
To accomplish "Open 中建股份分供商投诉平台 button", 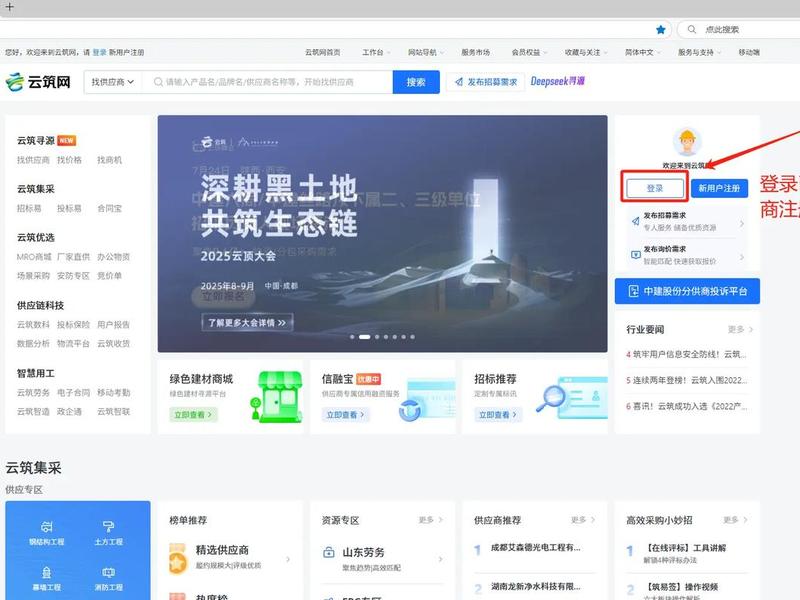I will coord(687,291).
